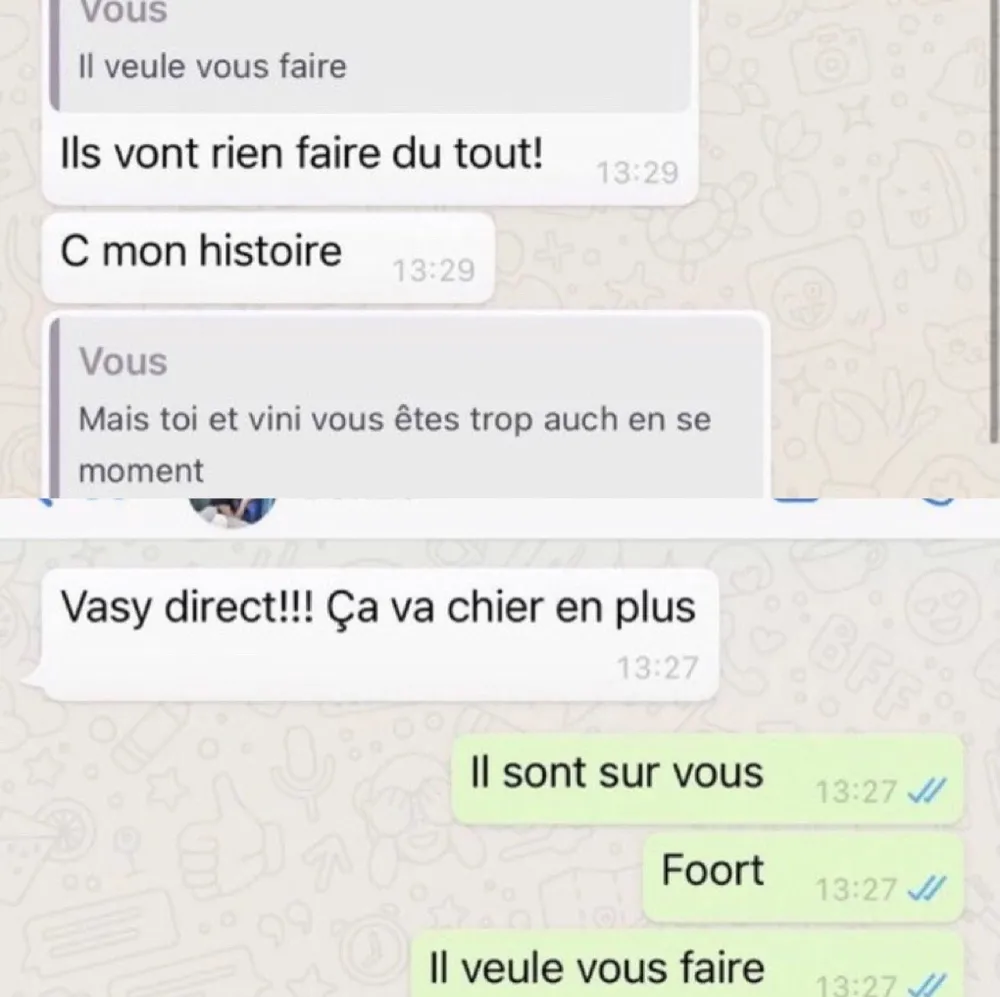The image size is (1000, 997).
Task: Tap the contact profile picture in header
Action: (x=233, y=512)
